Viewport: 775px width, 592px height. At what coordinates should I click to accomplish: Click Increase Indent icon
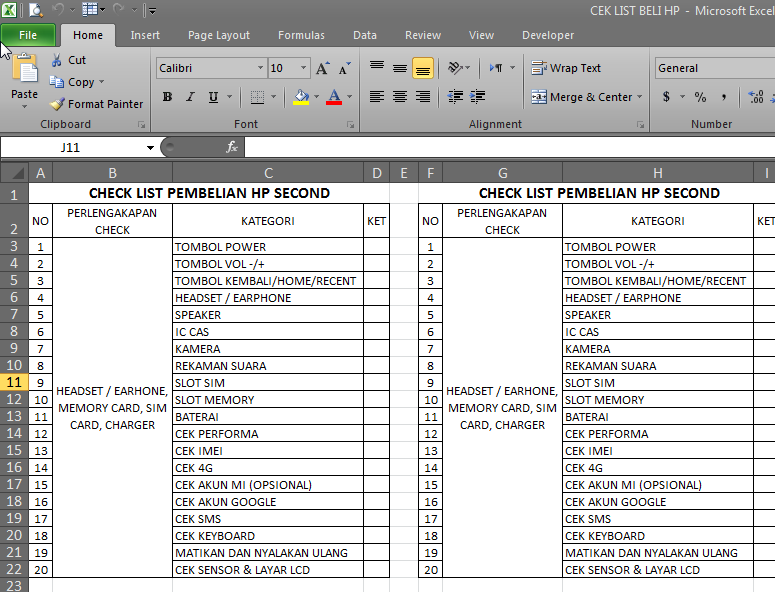coord(478,96)
